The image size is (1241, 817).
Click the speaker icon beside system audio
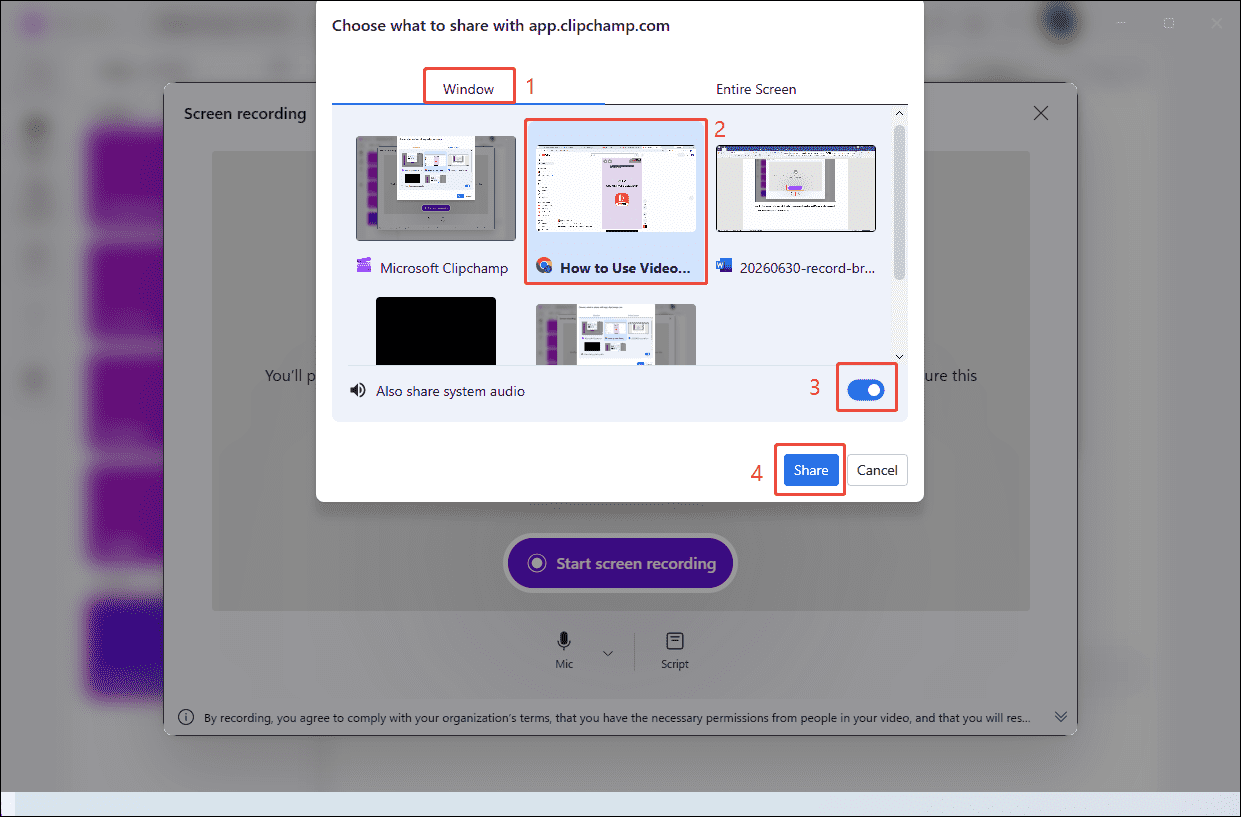coord(358,391)
